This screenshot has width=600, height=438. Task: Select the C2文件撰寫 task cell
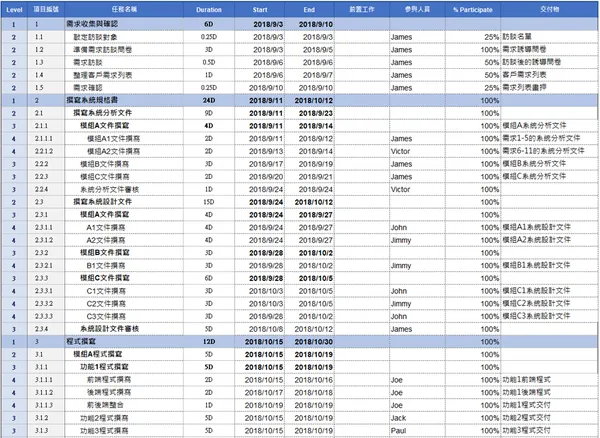pos(124,304)
